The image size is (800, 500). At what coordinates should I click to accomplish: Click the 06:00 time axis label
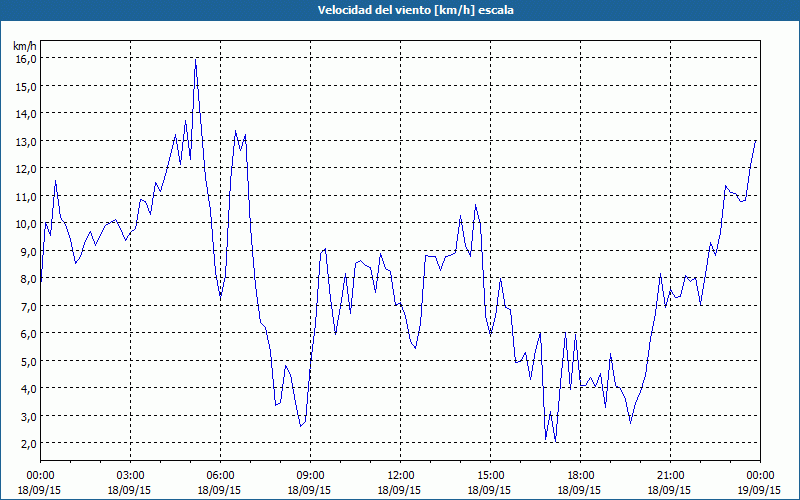point(220,476)
